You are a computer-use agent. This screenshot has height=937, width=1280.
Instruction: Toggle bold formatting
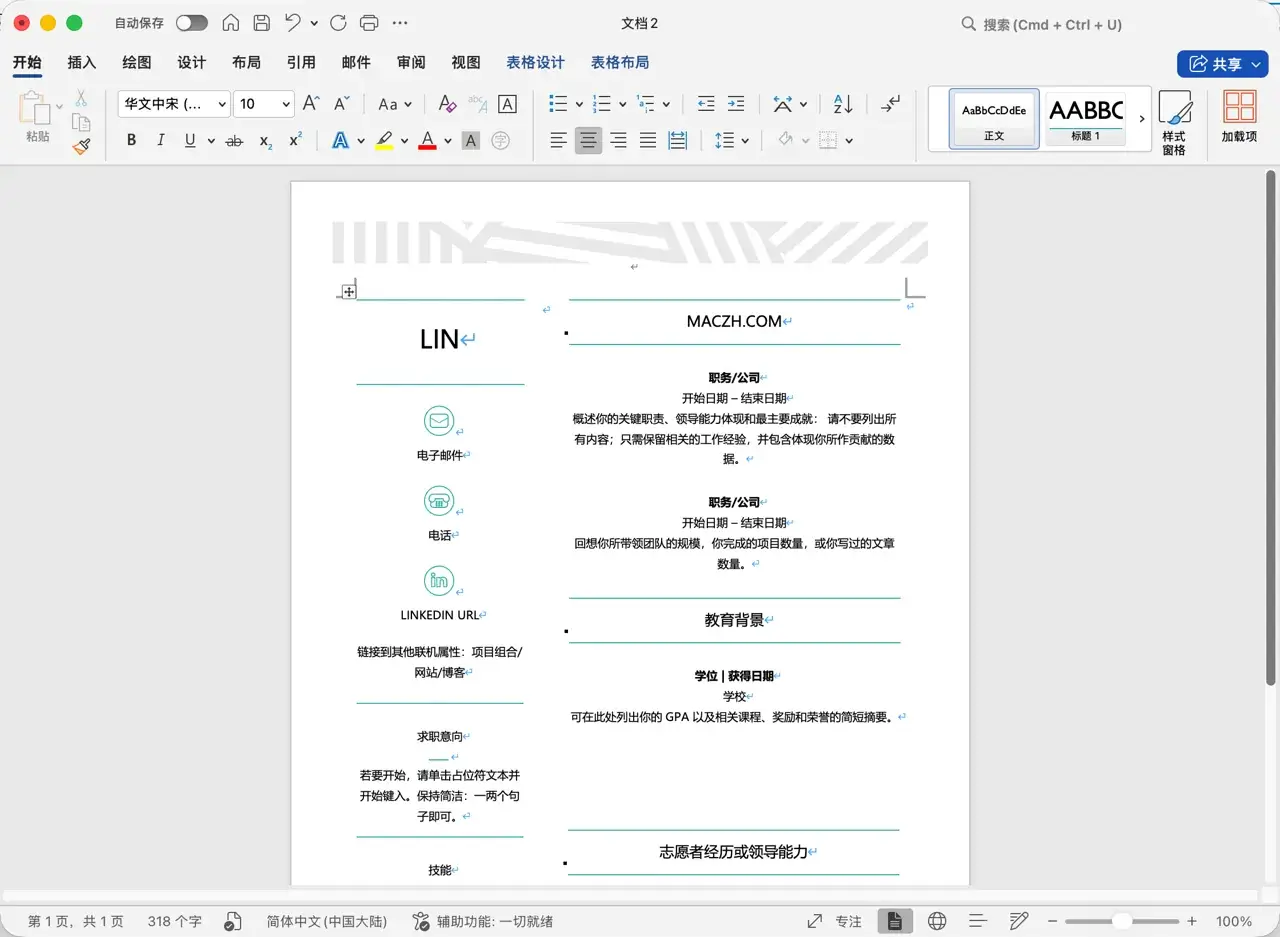131,140
